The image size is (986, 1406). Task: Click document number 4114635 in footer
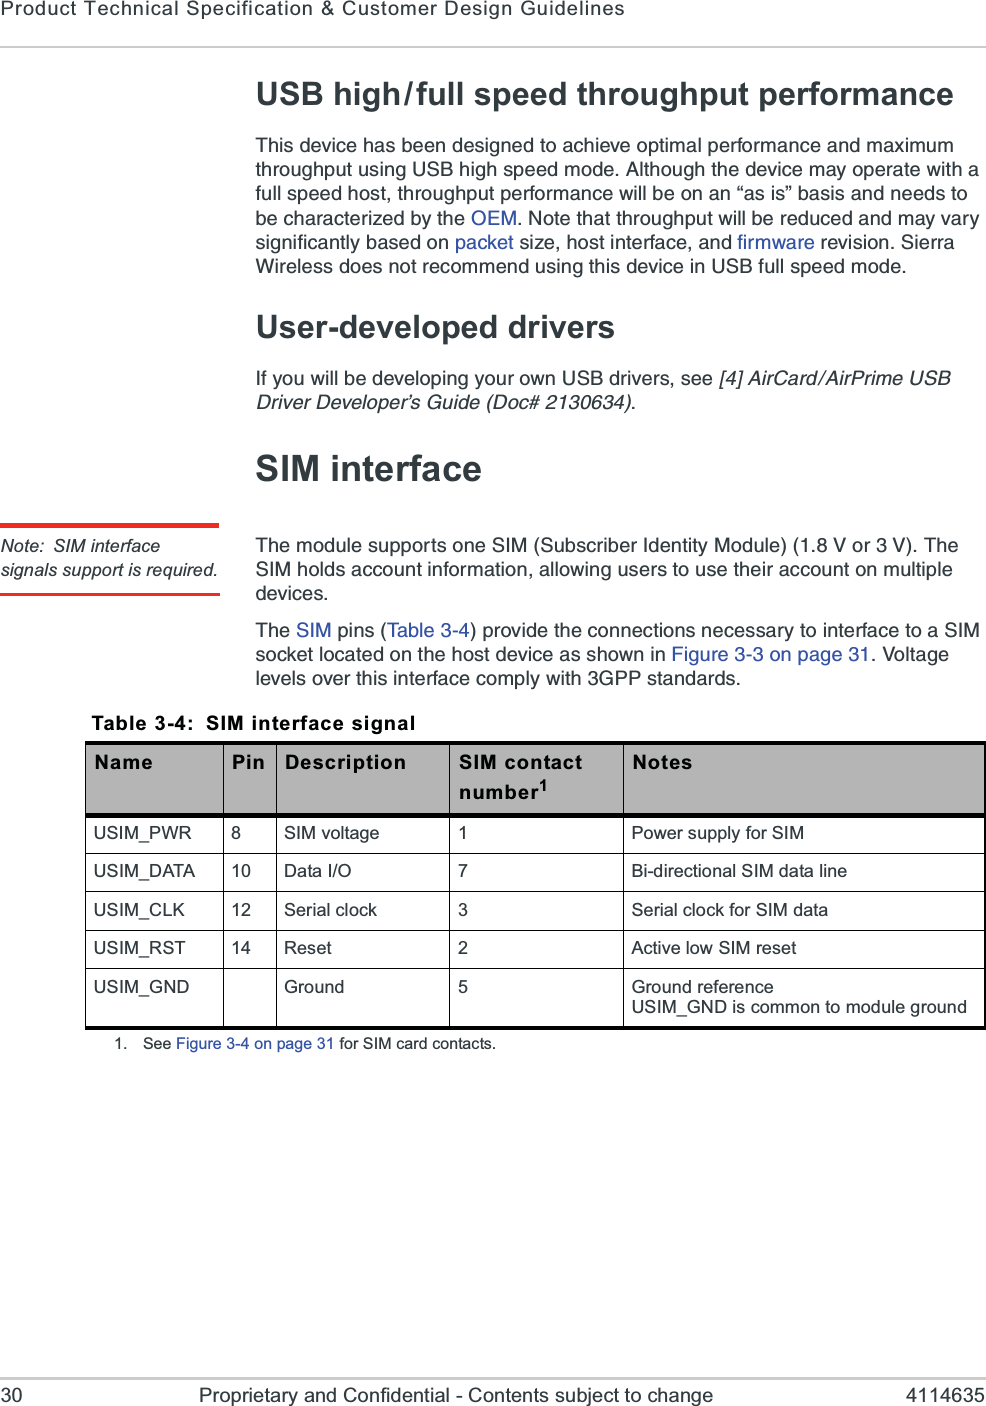tap(945, 1395)
